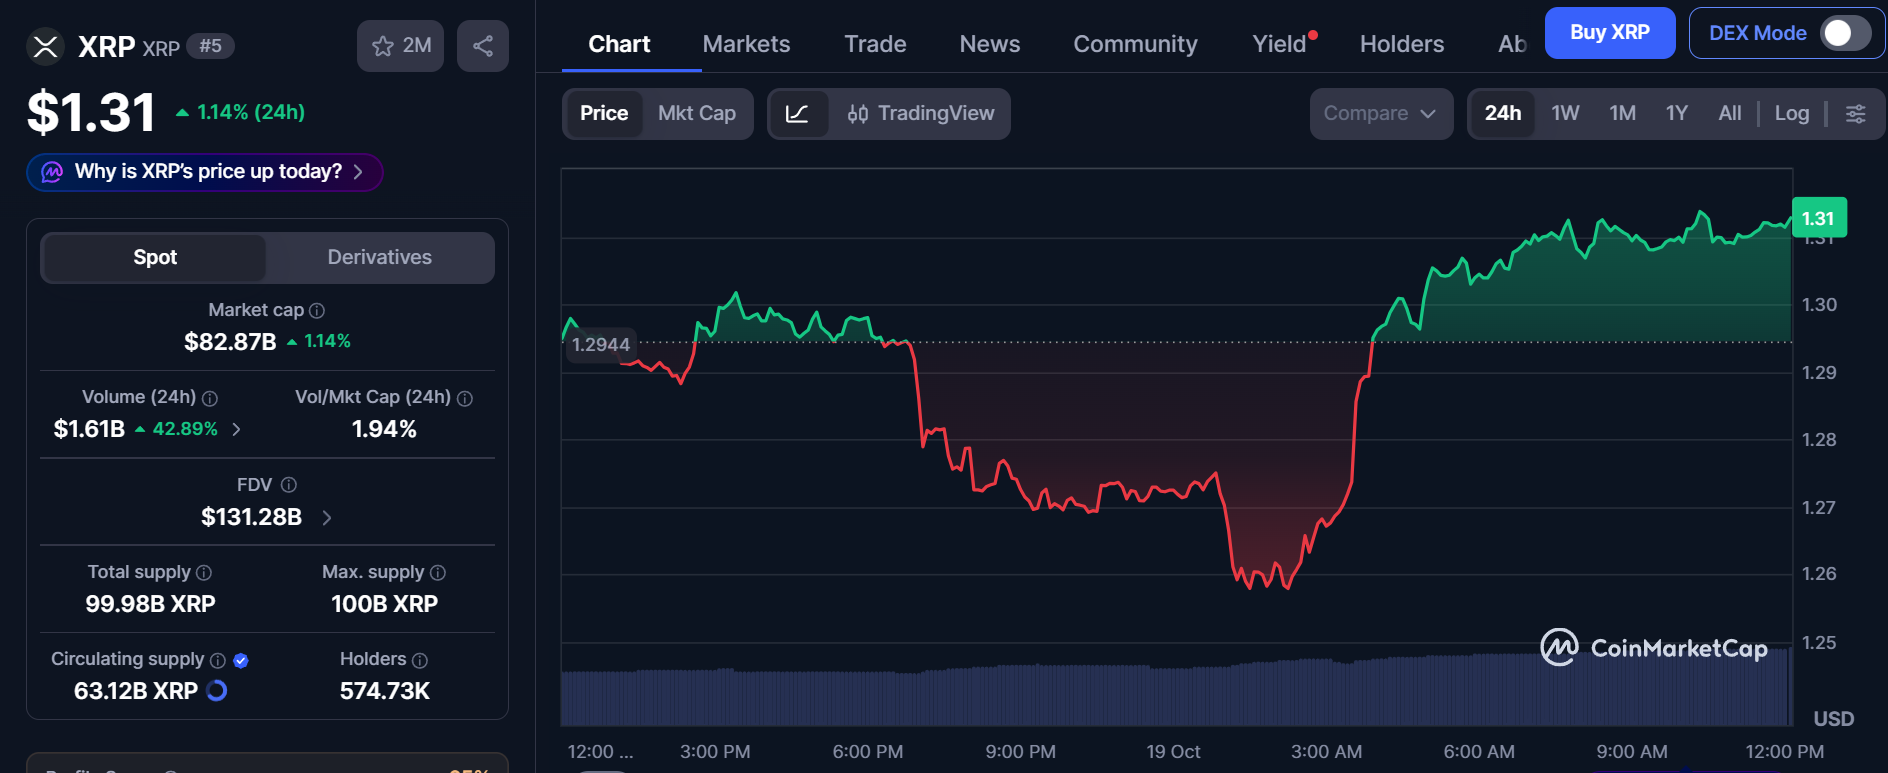Open Markets tab
1888x773 pixels.
click(x=746, y=44)
